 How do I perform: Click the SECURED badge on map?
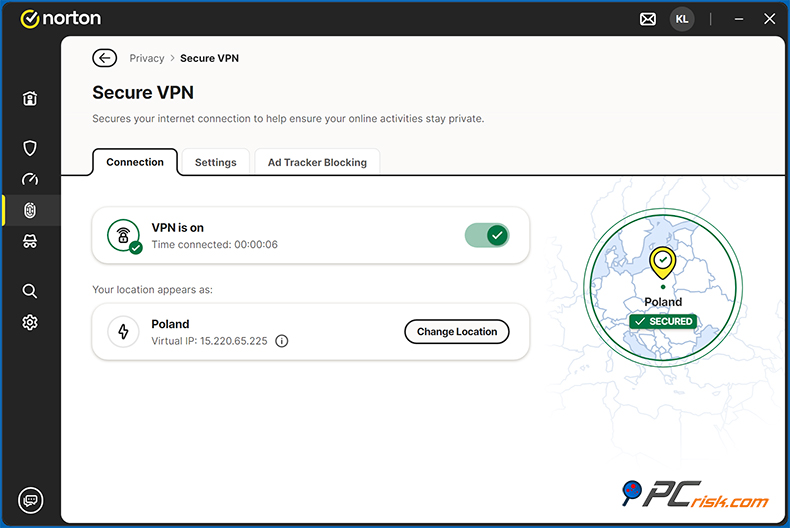point(663,321)
